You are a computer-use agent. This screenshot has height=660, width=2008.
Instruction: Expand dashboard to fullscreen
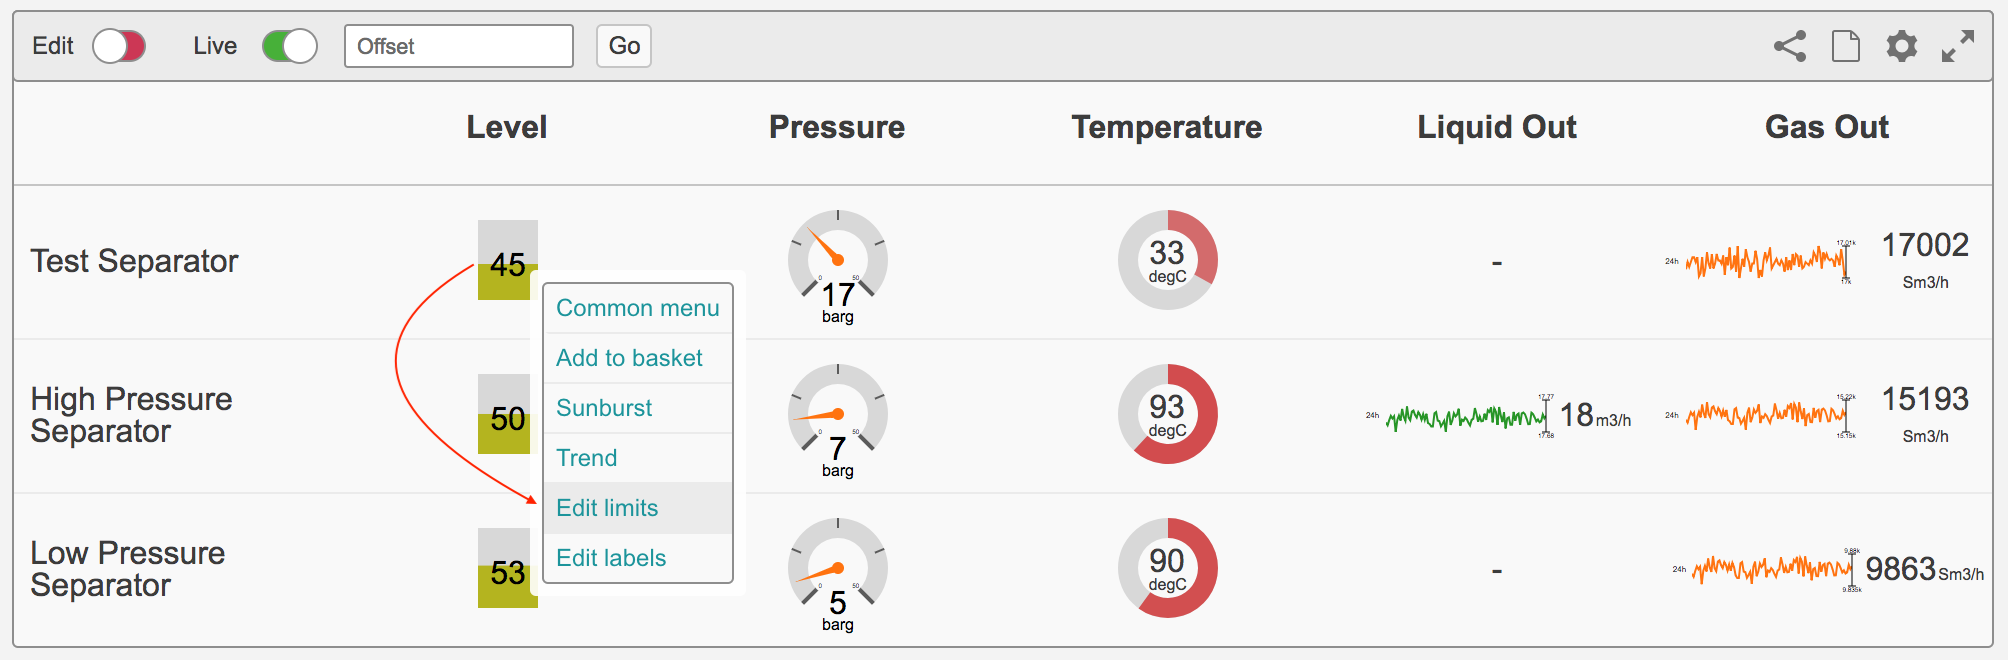coord(1958,46)
